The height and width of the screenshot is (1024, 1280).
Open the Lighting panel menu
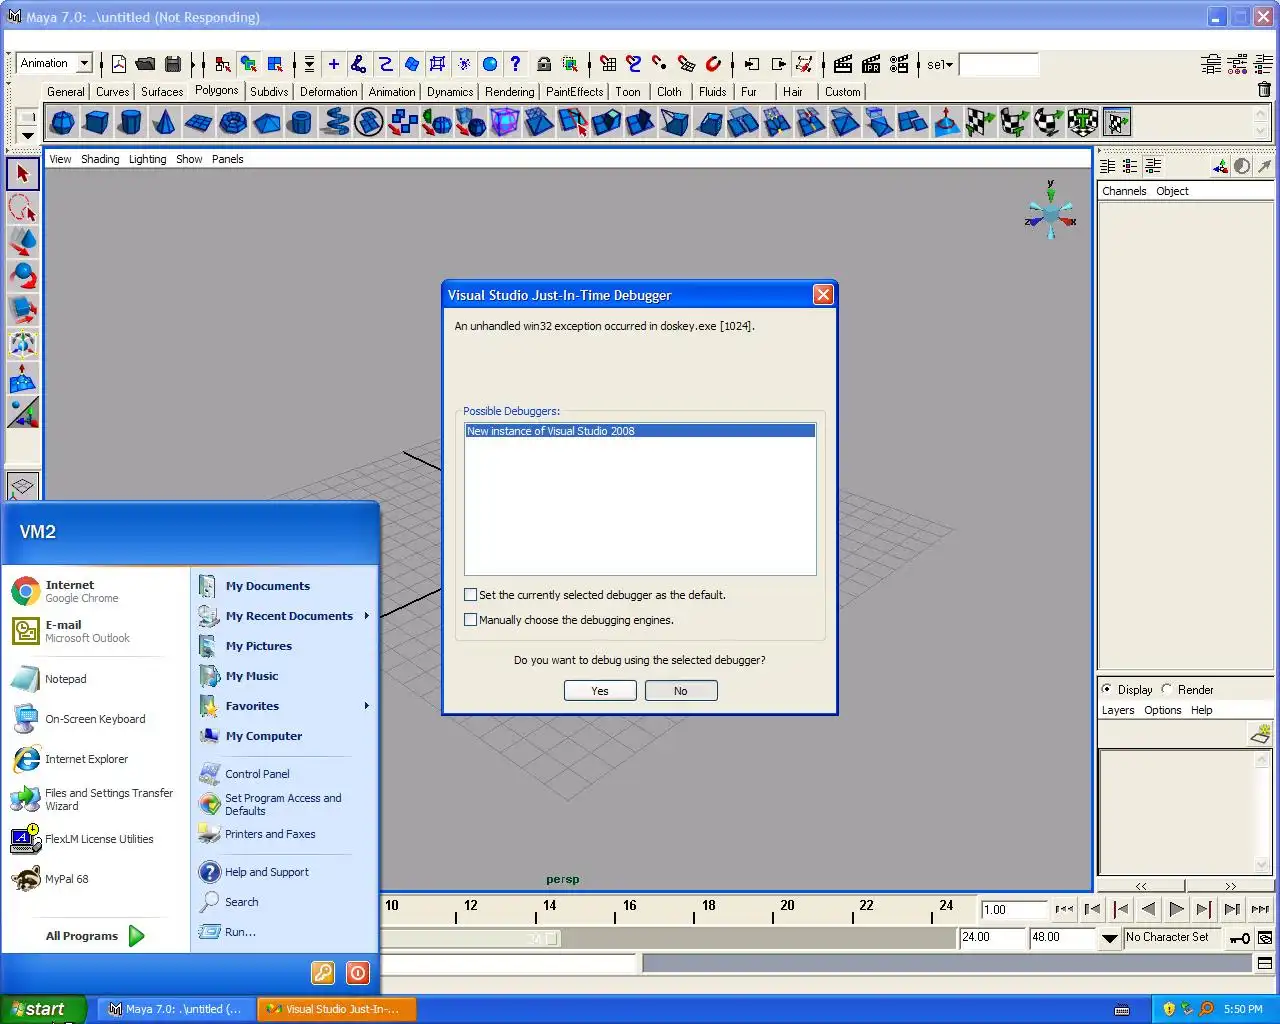click(x=148, y=159)
